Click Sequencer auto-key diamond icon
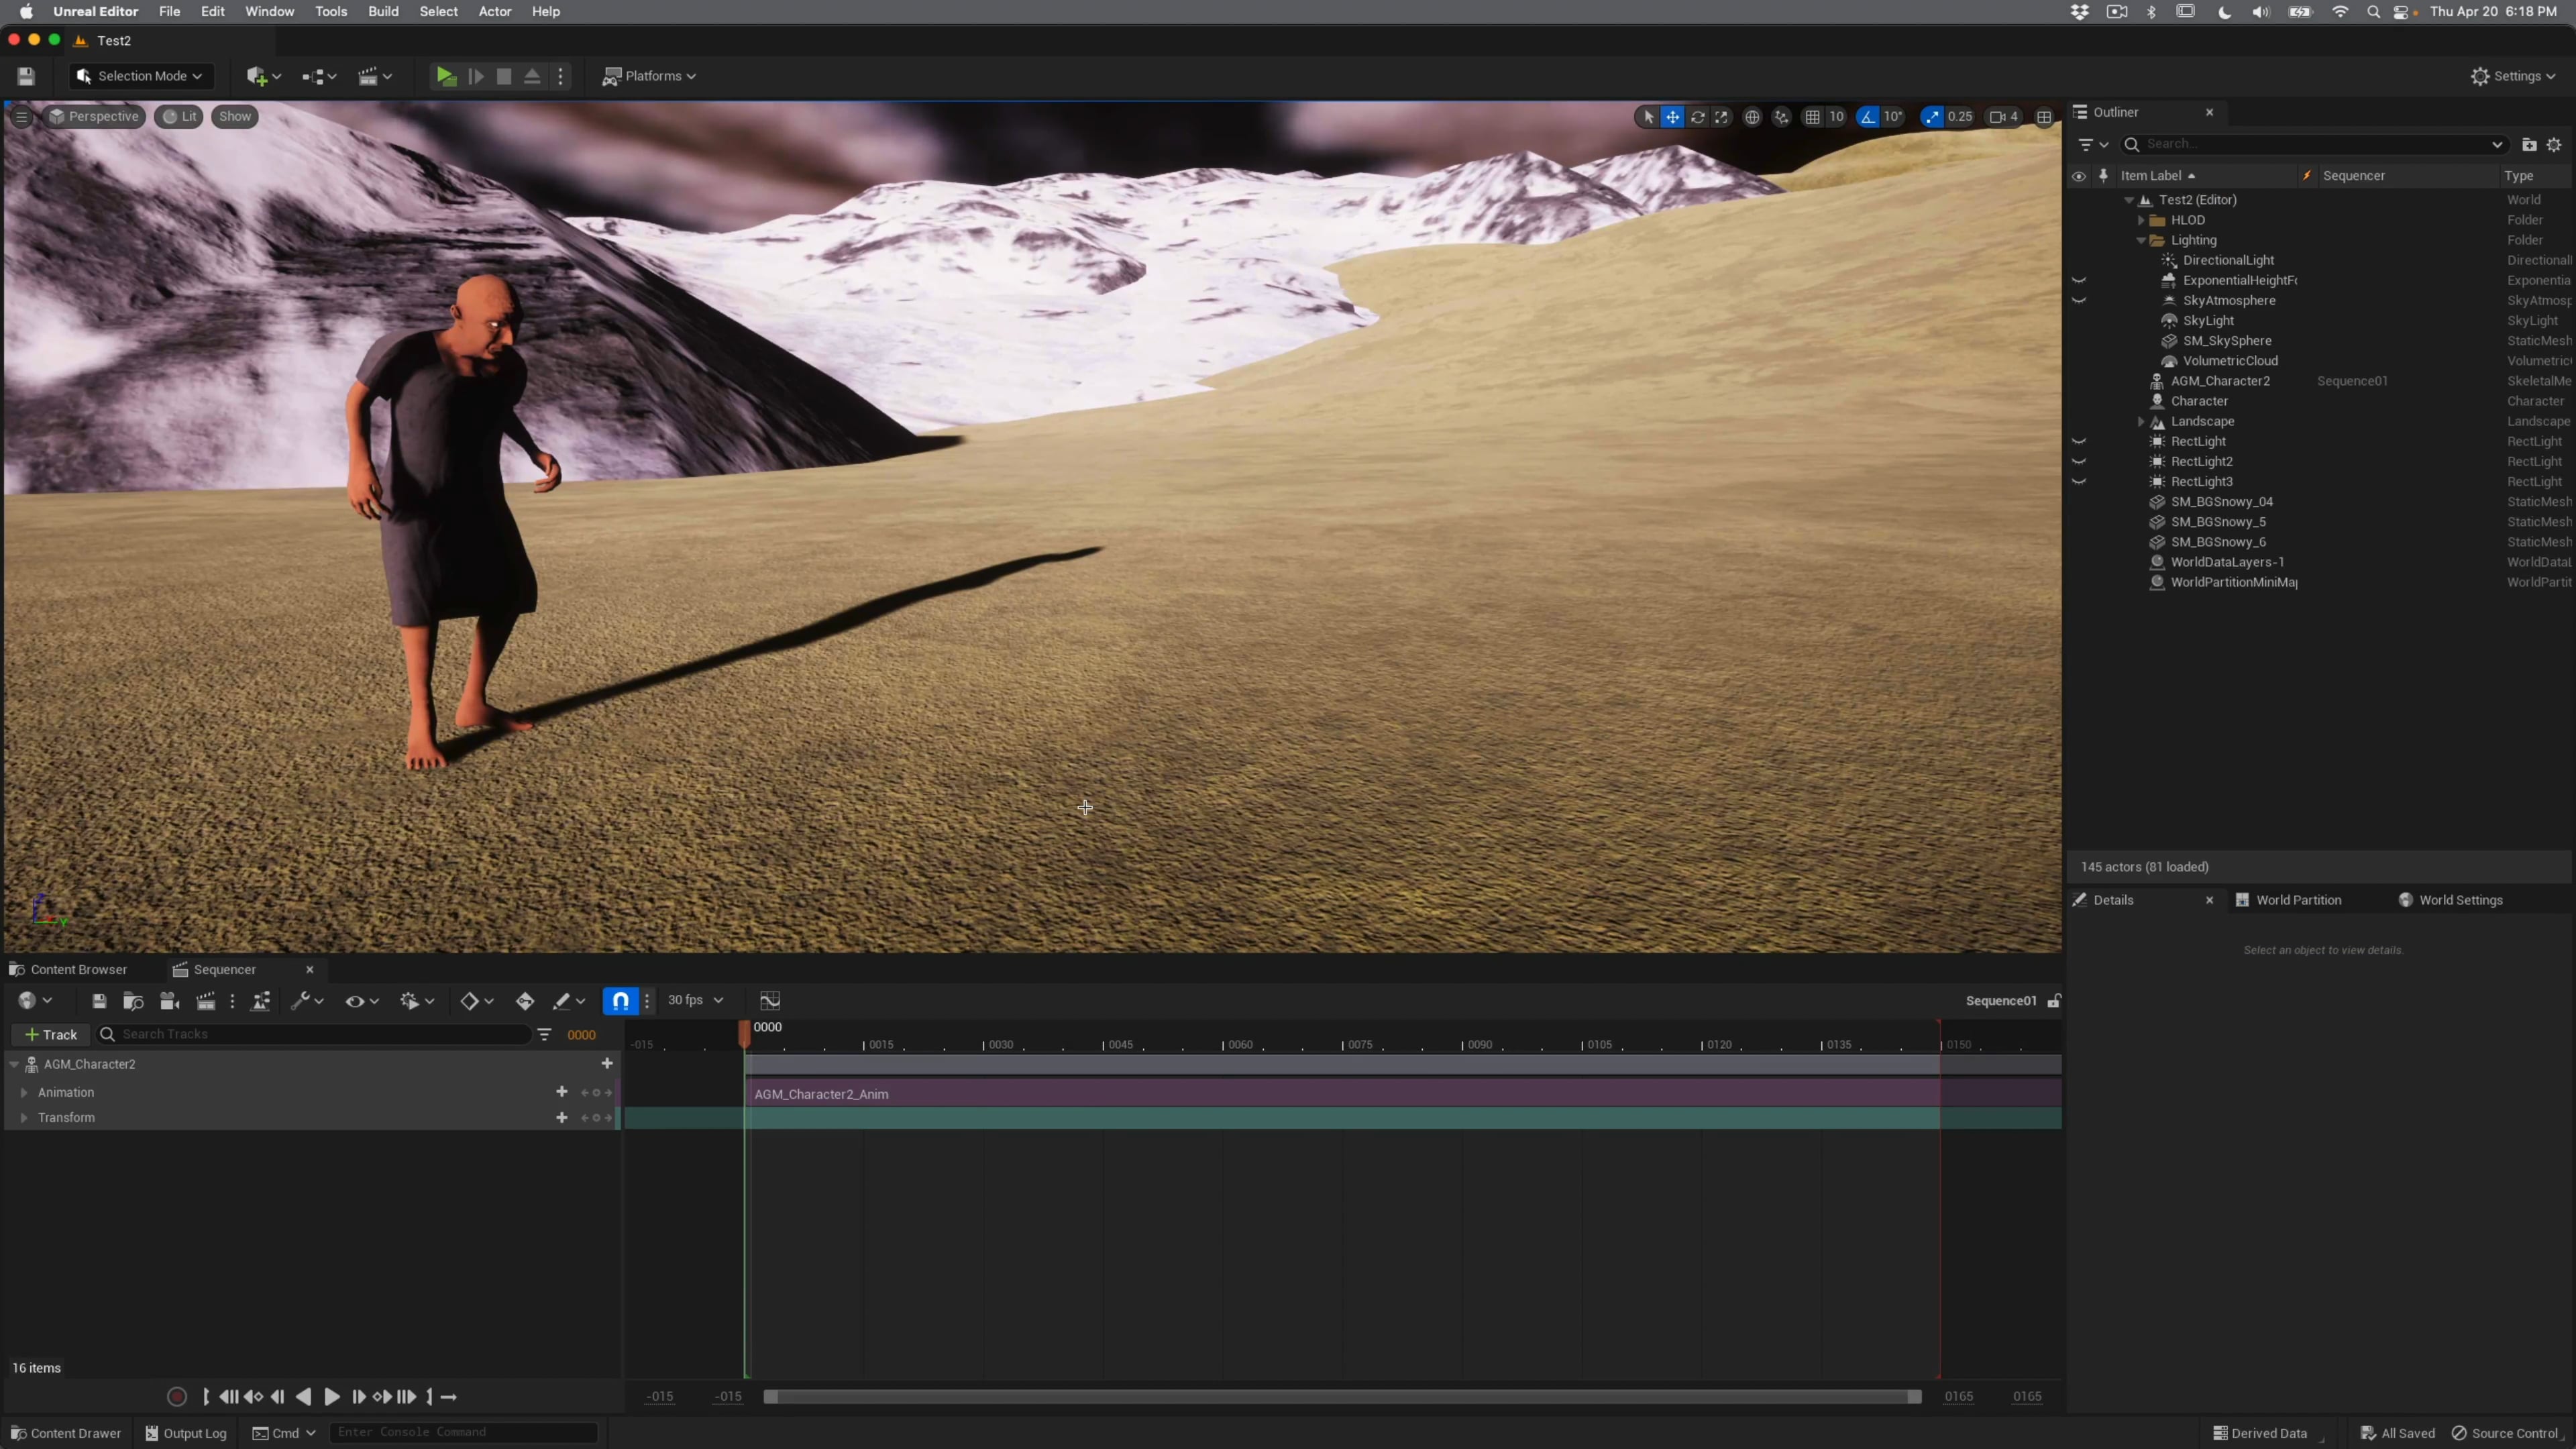 tap(525, 1001)
